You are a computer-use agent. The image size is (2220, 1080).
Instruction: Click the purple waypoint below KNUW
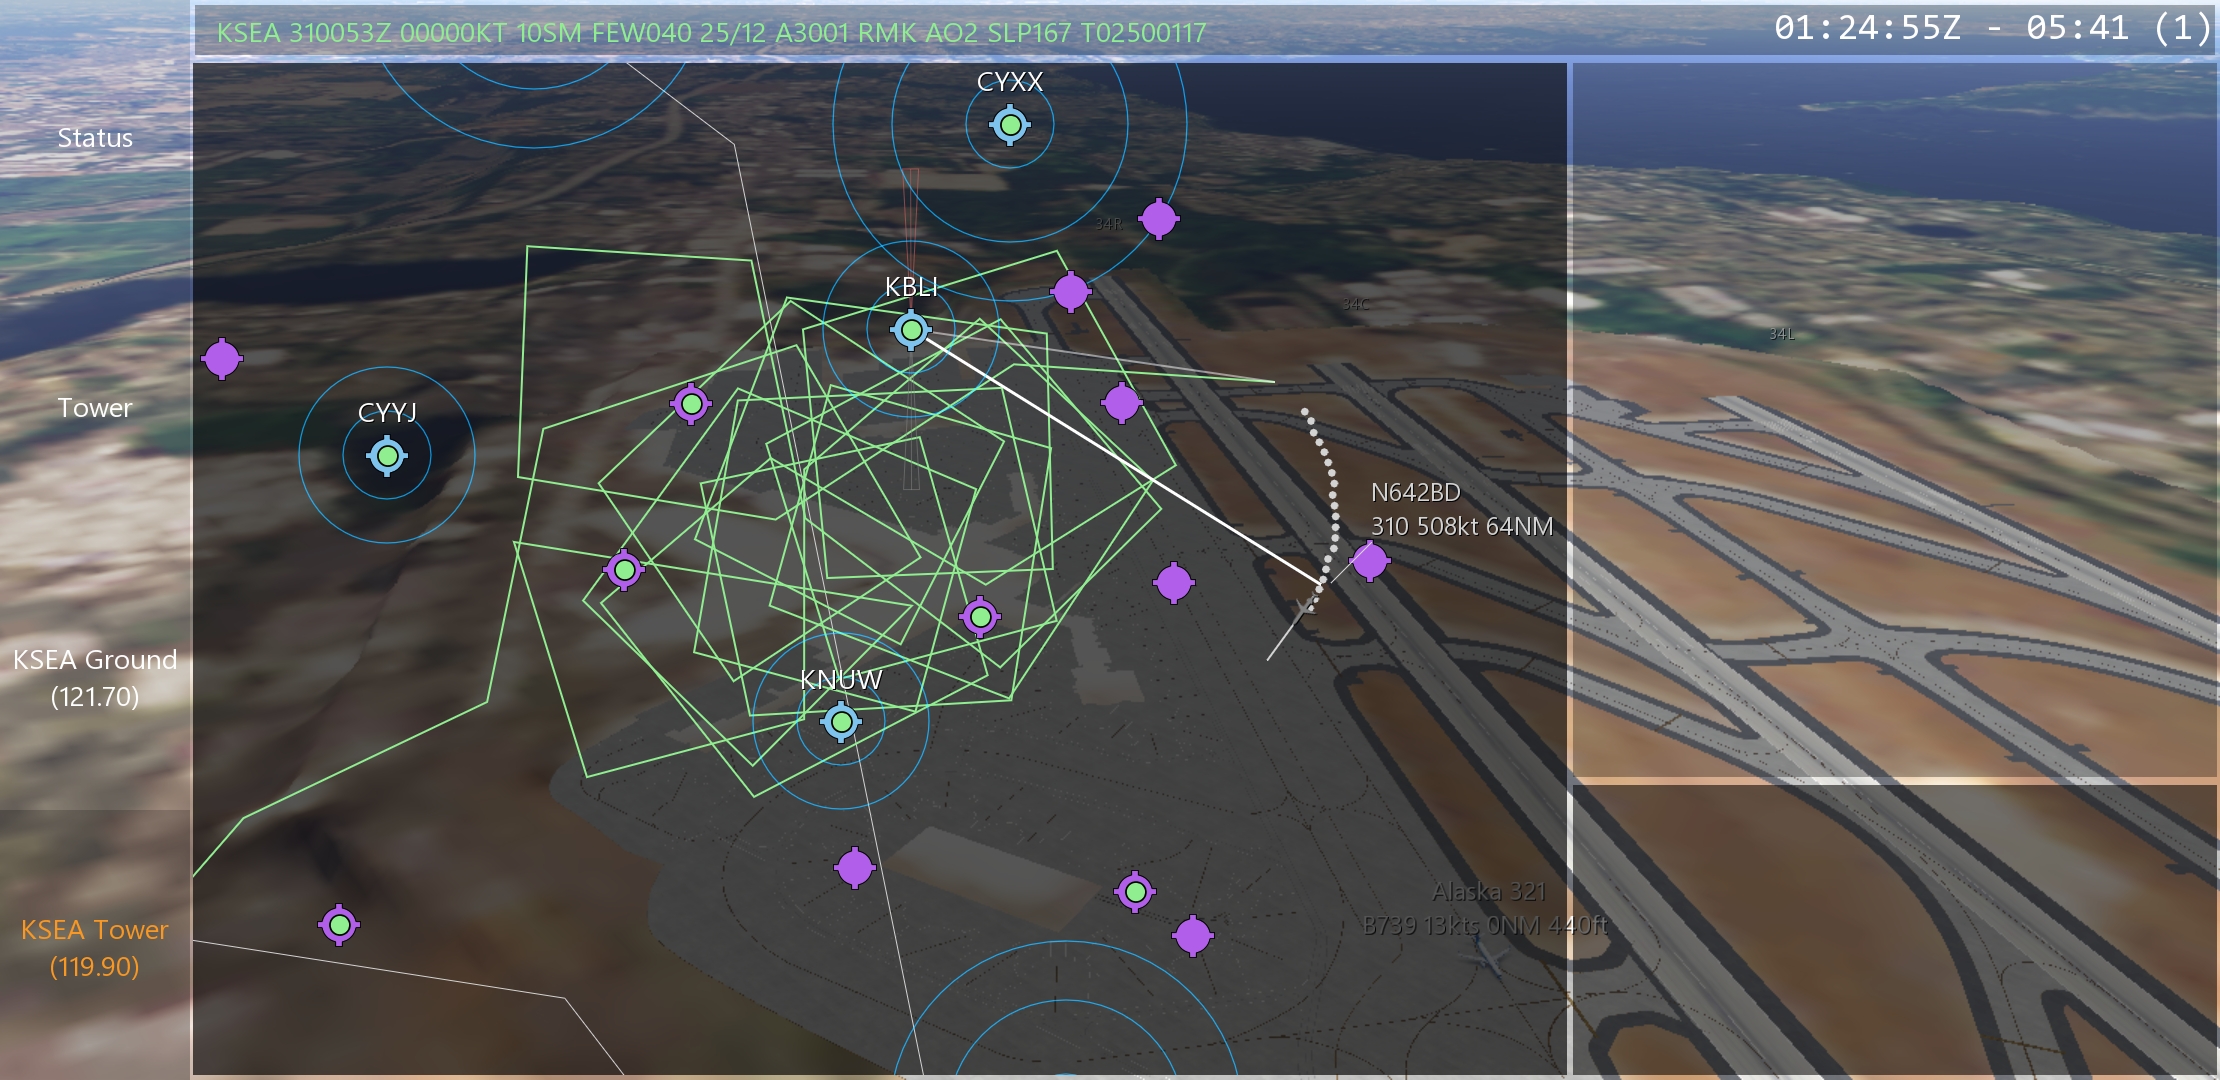point(854,868)
